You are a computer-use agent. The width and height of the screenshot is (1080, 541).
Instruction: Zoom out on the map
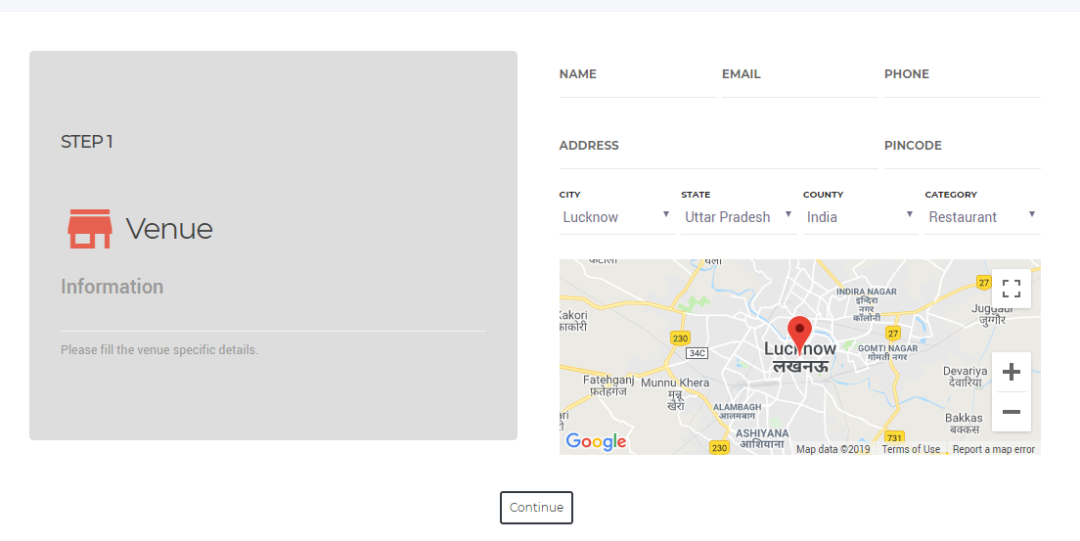[1011, 411]
